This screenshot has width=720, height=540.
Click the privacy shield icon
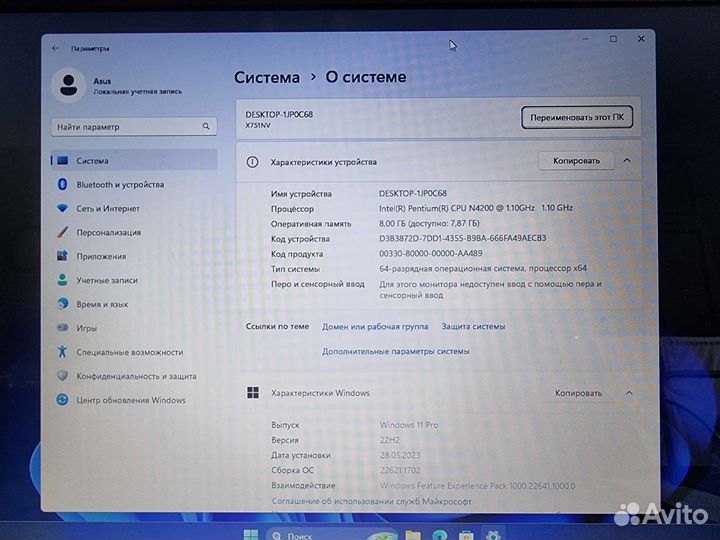click(62, 376)
